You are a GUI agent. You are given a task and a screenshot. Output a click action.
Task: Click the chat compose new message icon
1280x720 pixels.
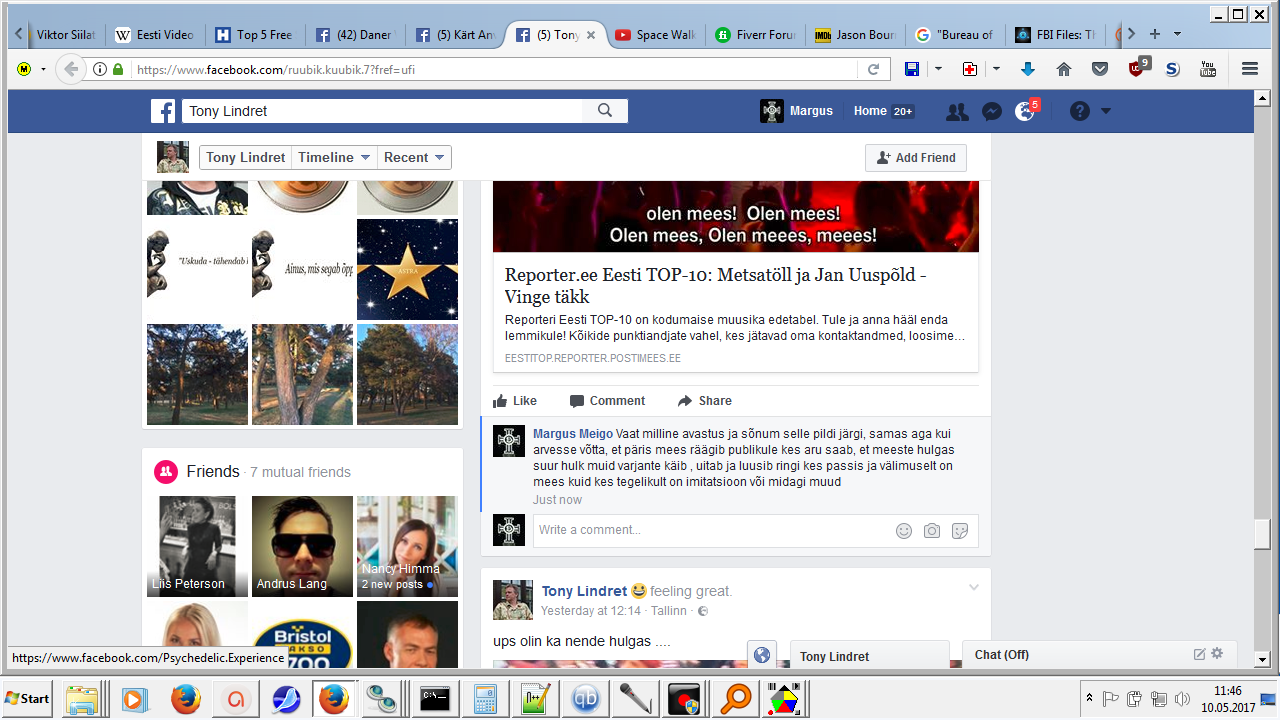[x=1199, y=654]
